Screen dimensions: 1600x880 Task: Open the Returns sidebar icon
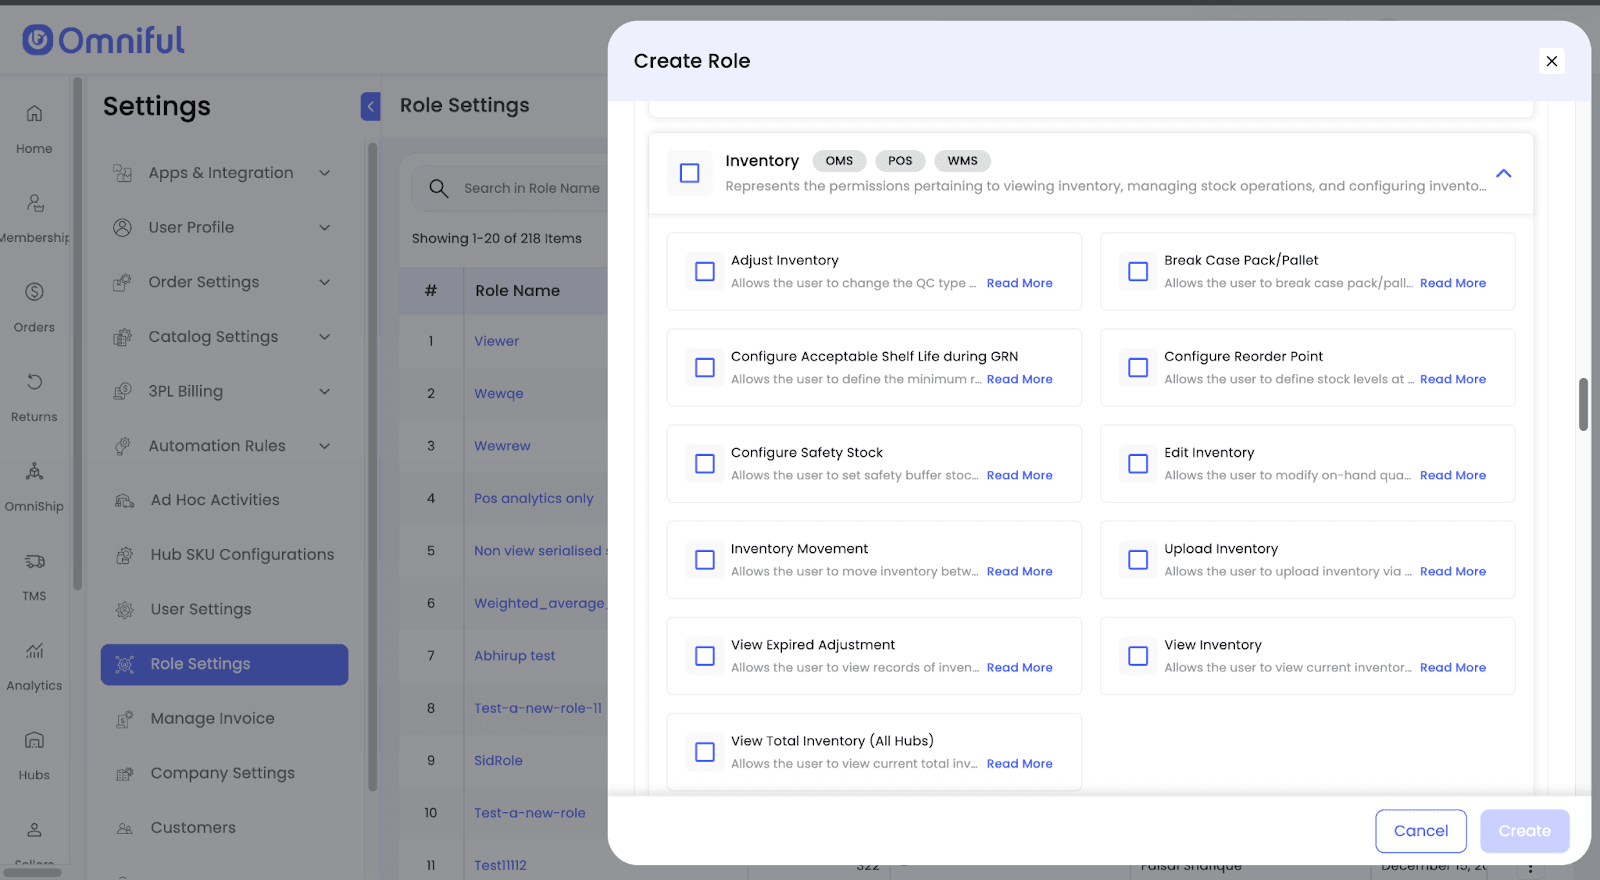click(x=34, y=382)
